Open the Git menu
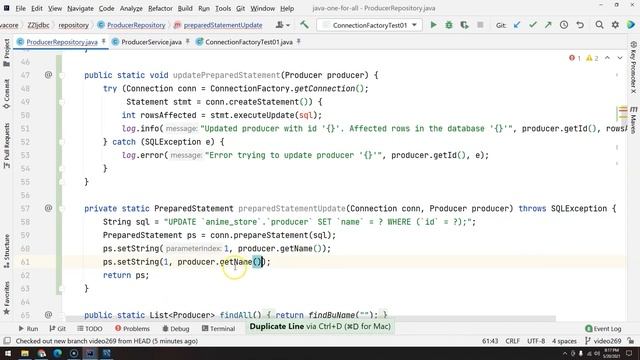The height and width of the screenshot is (360, 640). click(x=240, y=8)
